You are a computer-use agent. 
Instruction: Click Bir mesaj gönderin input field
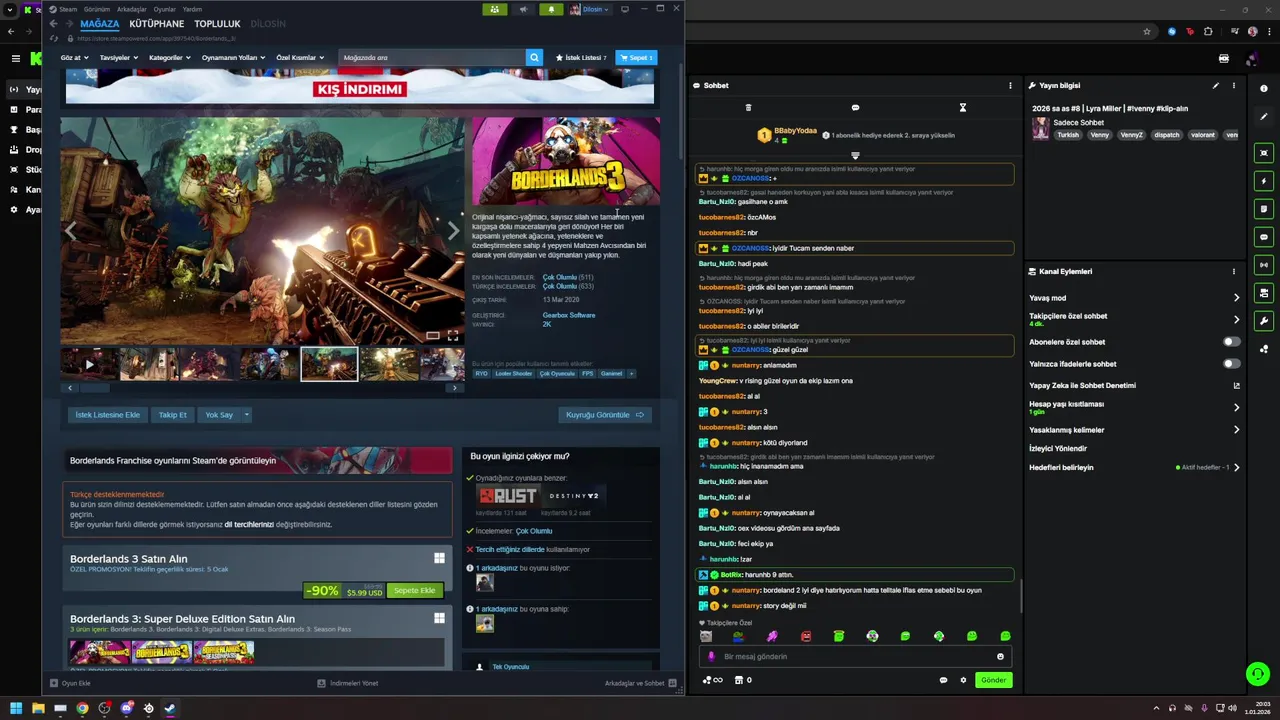[855, 657]
